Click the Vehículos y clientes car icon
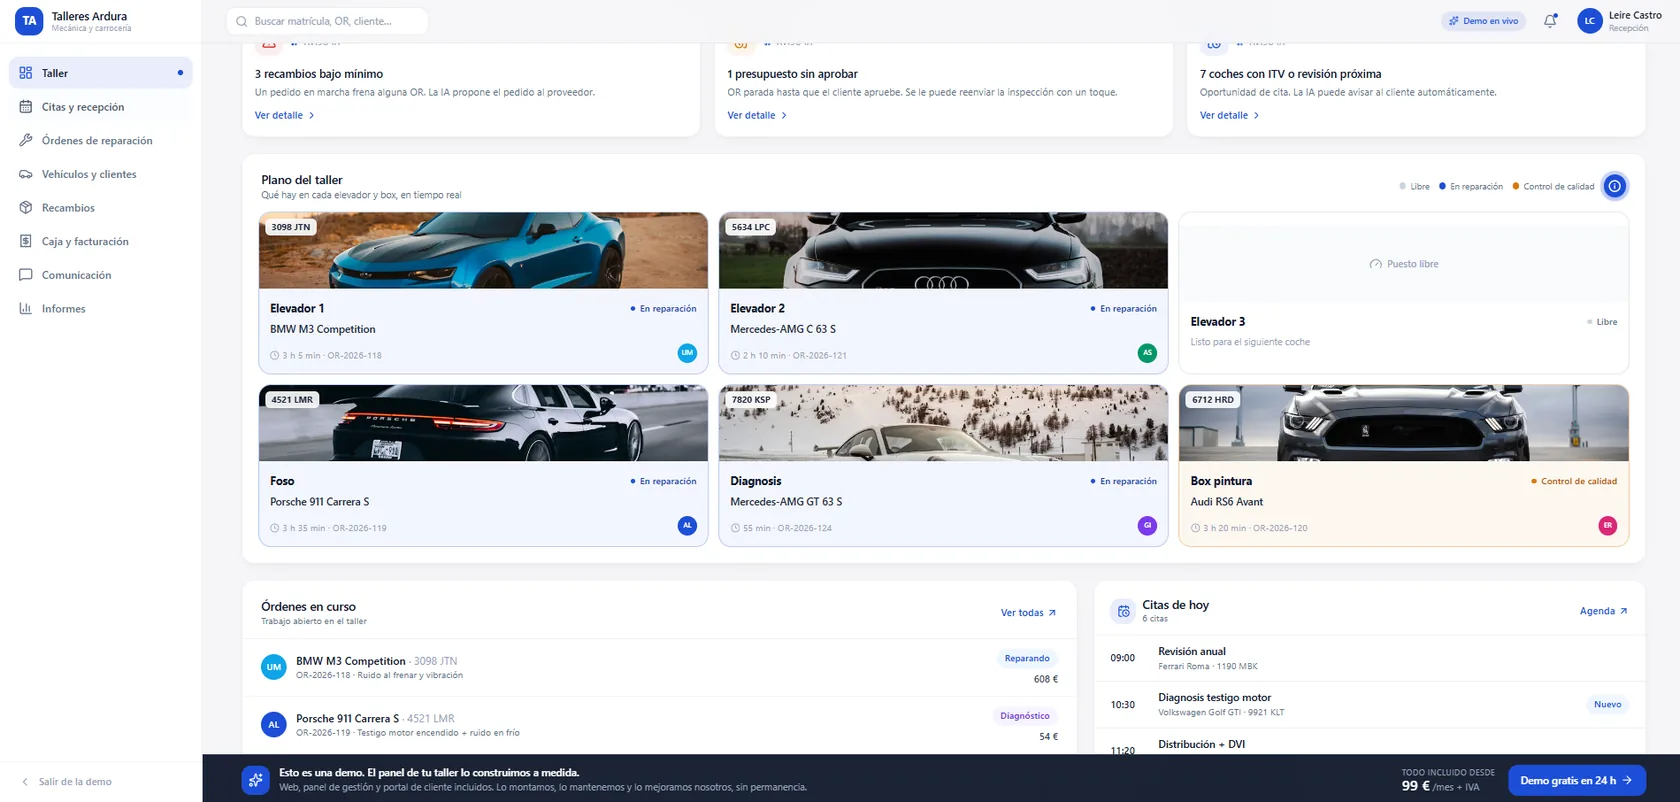Screen dimensions: 1680x802 [26, 174]
